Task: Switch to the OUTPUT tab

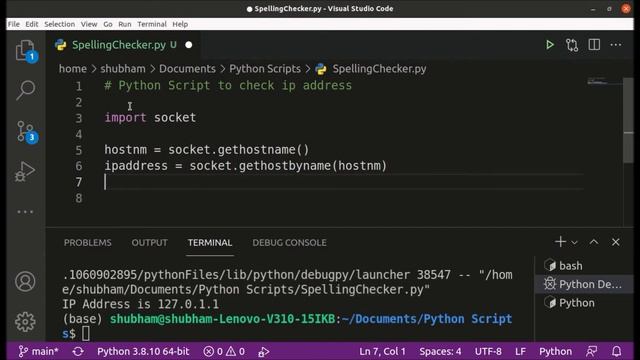Action: point(149,242)
